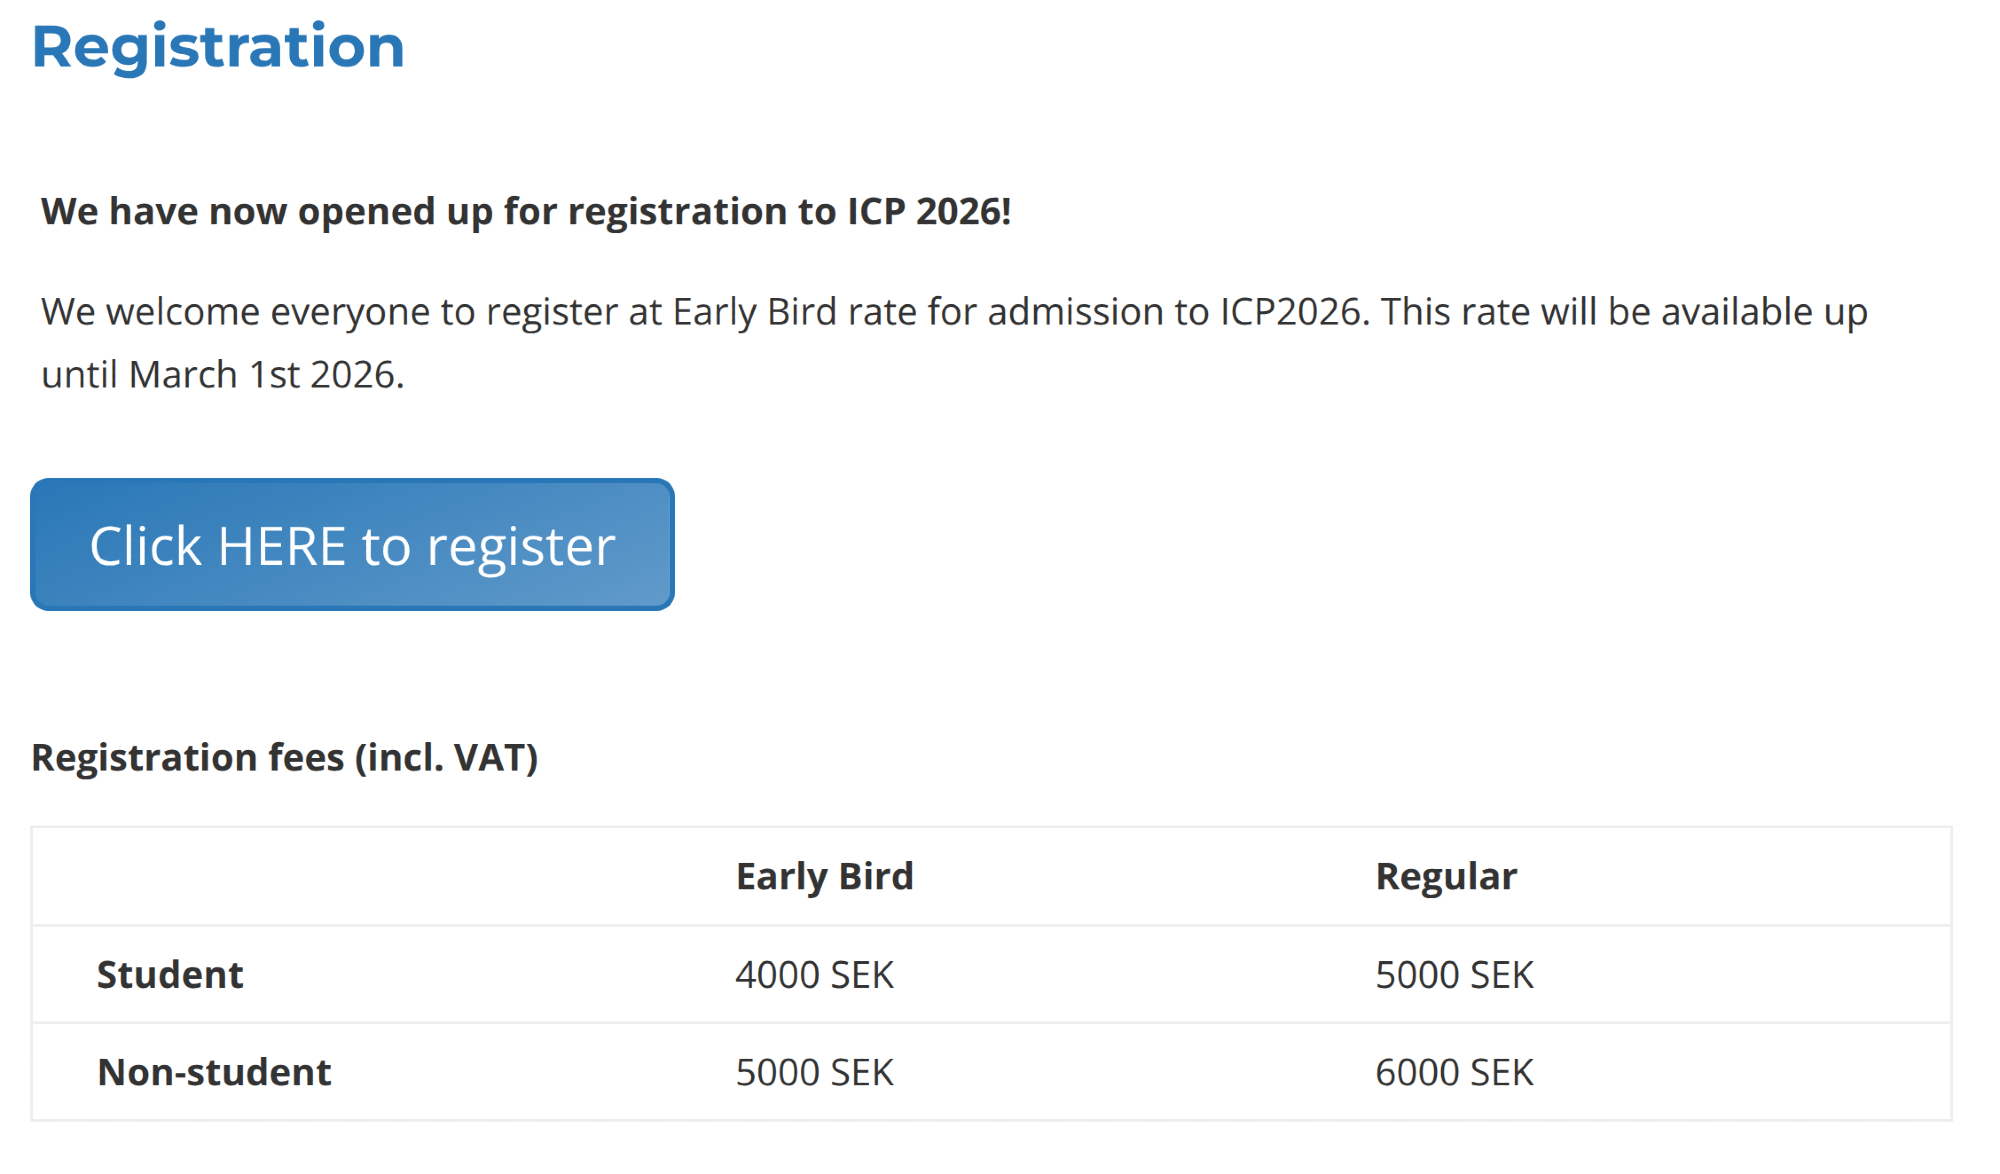Viewport: 2000px width, 1174px height.
Task: Click the Student Regular 5000 SEK cell
Action: (1454, 975)
